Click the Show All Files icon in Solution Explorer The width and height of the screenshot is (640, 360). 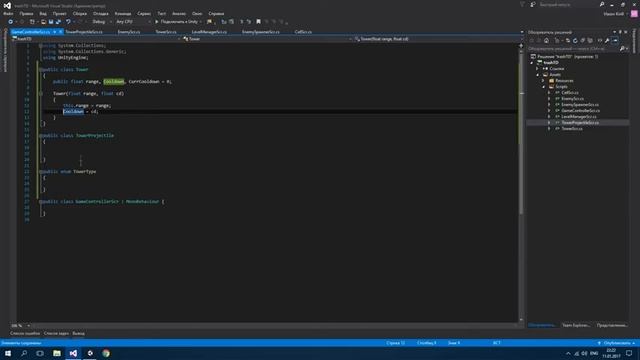(x=590, y=40)
